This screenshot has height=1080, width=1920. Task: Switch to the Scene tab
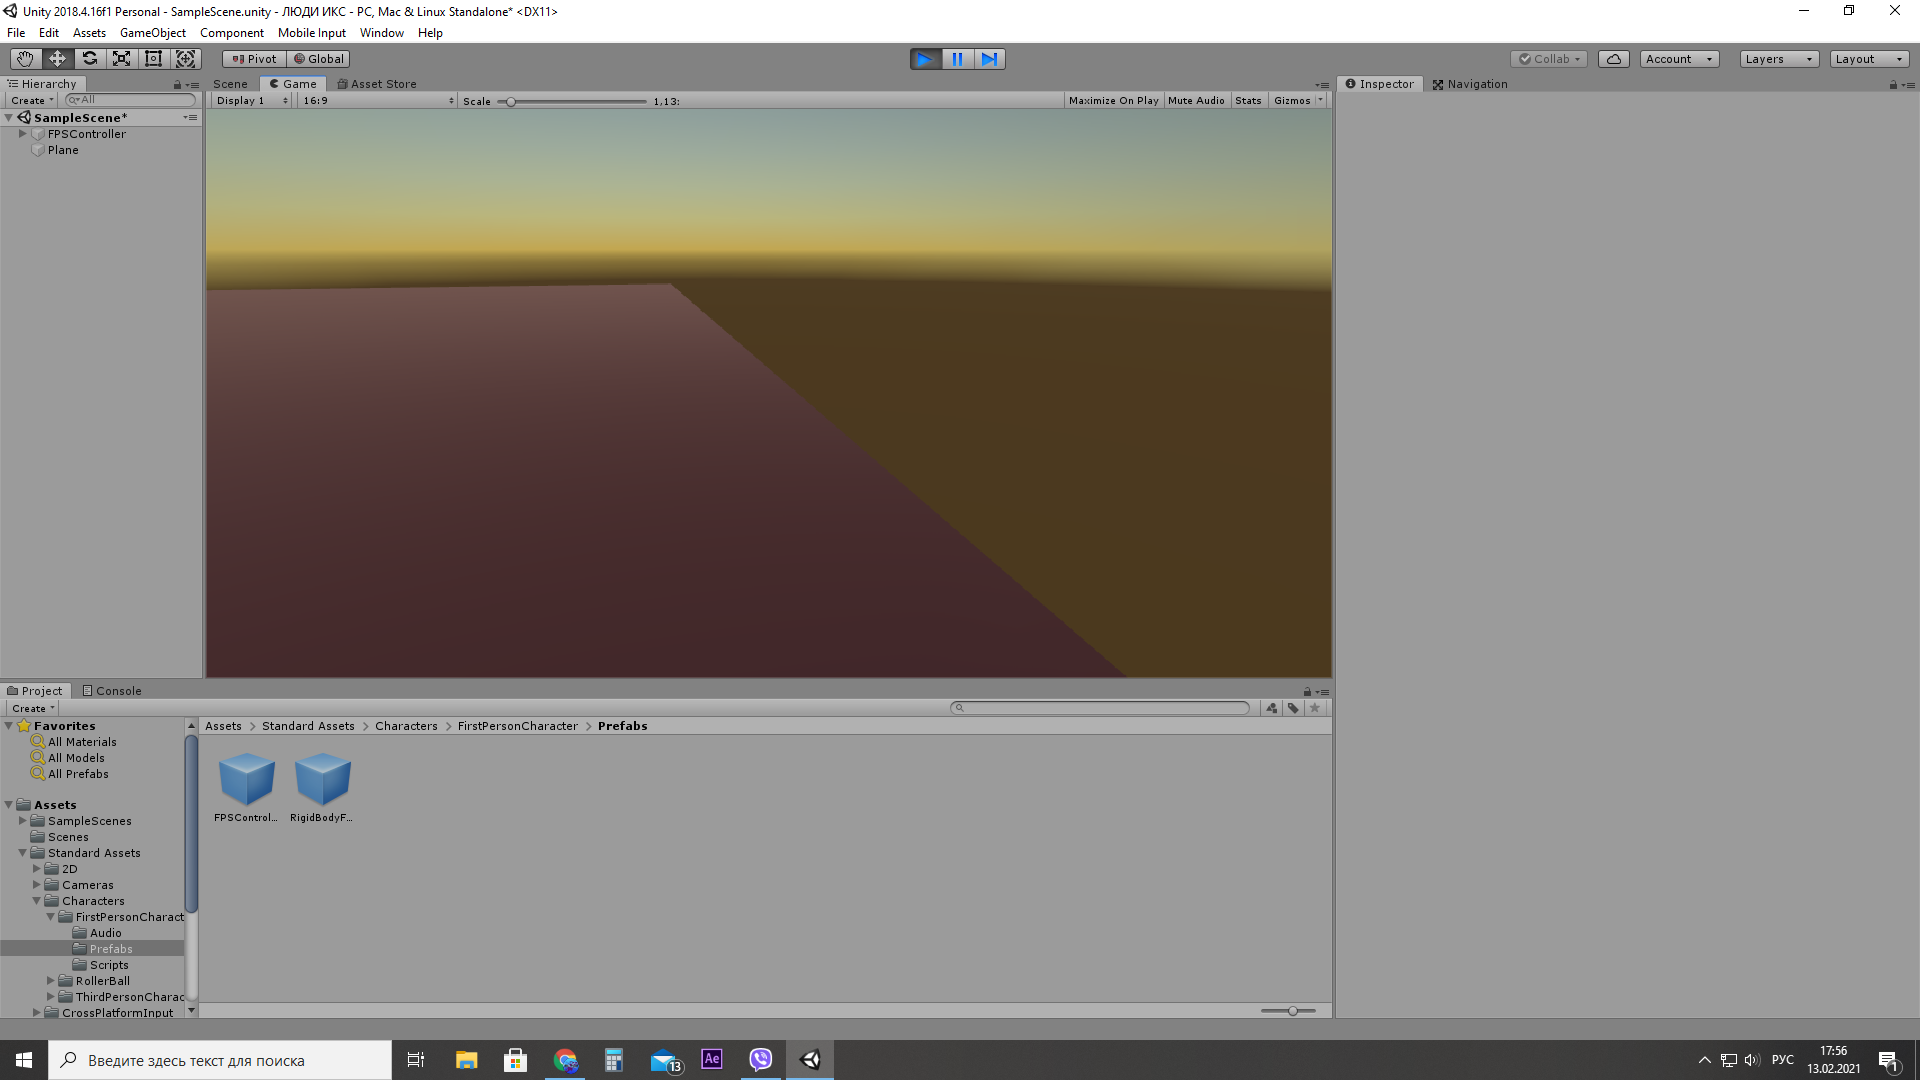click(230, 85)
